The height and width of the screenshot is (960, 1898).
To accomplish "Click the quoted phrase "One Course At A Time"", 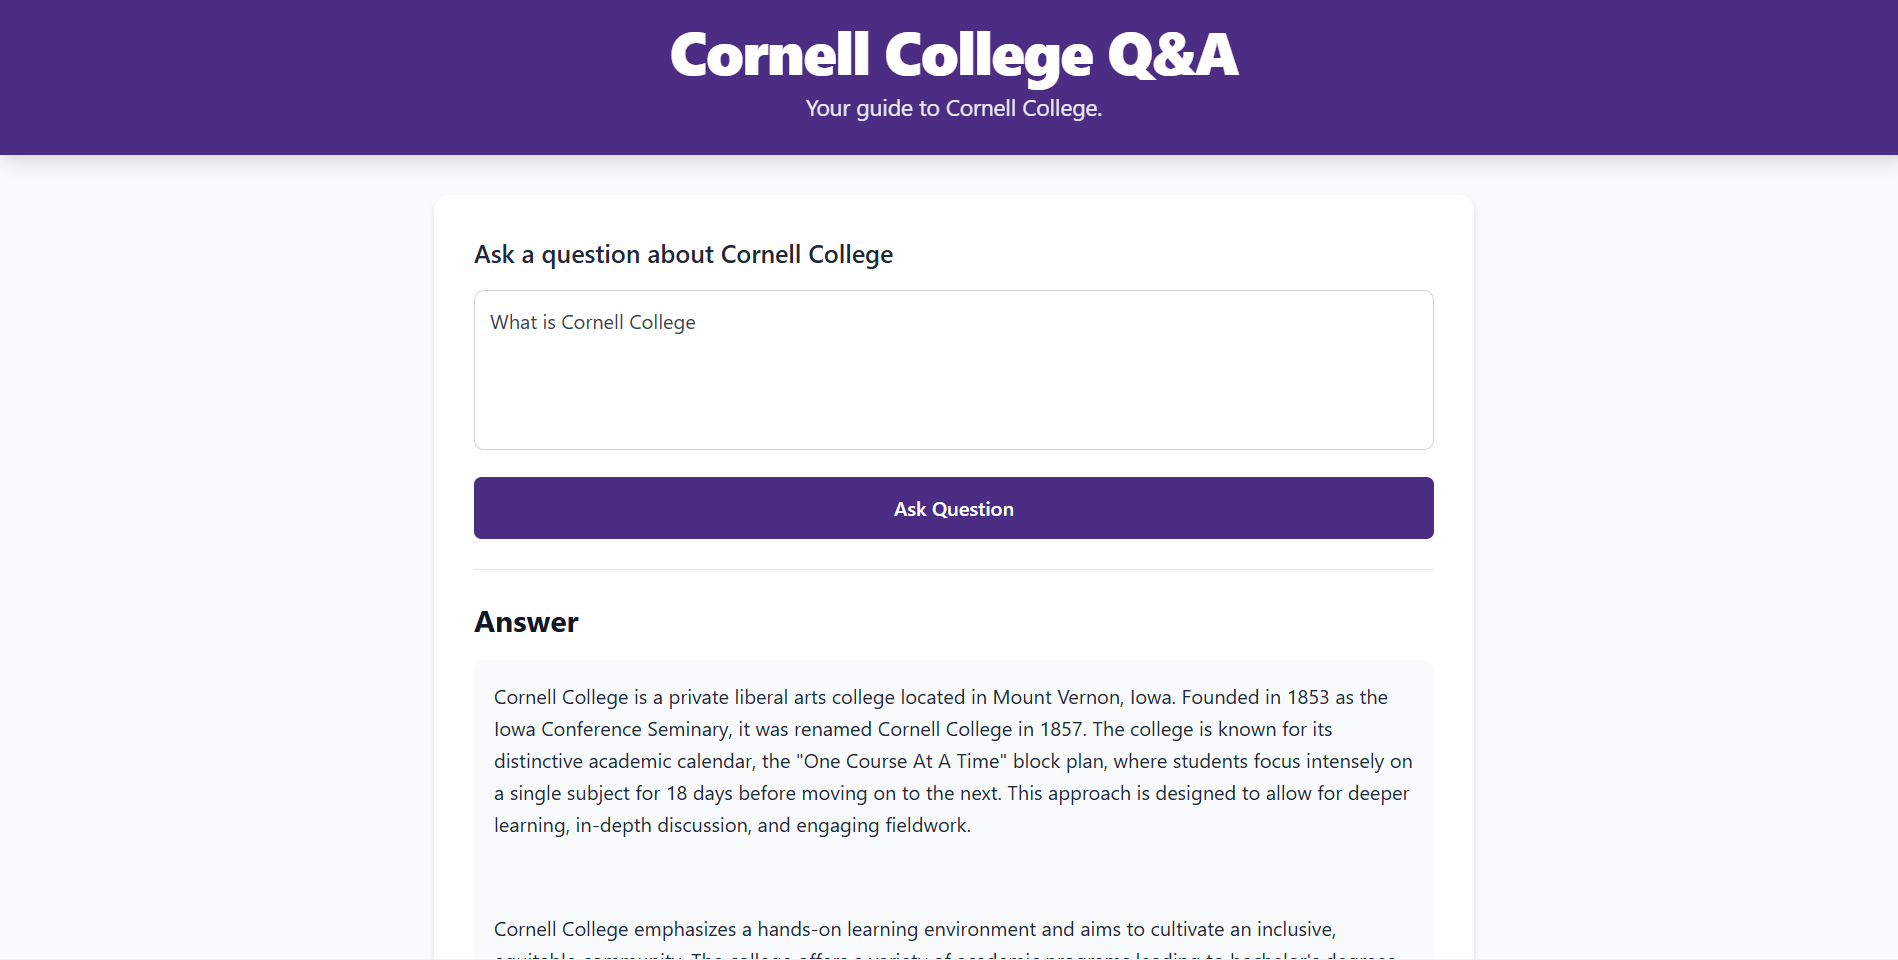I will tap(901, 761).
